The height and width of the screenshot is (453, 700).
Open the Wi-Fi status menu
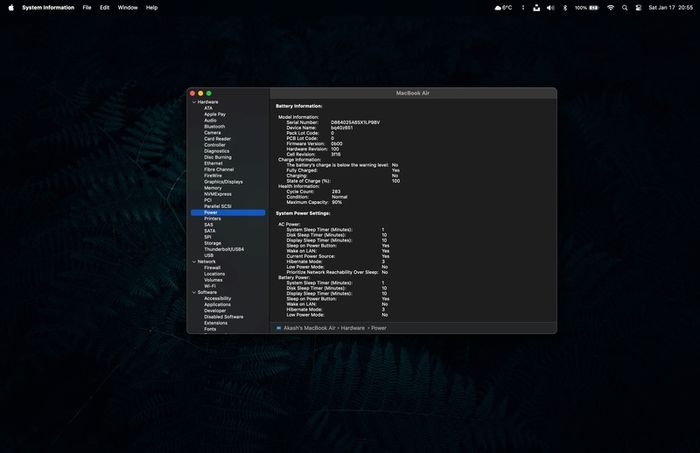pyautogui.click(x=610, y=8)
